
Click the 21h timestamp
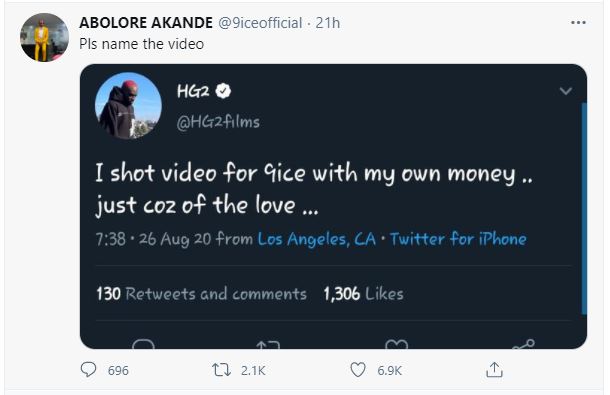tap(328, 23)
